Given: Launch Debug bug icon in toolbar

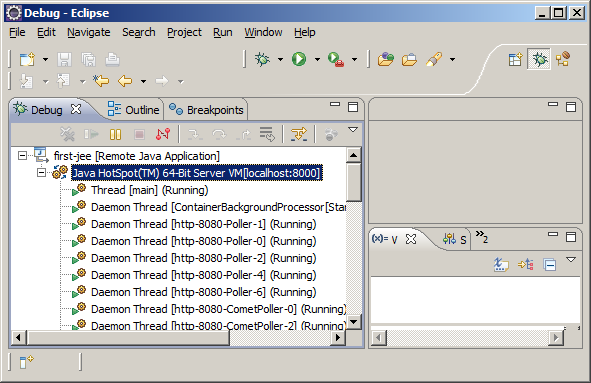Looking at the screenshot, I should click(262, 59).
